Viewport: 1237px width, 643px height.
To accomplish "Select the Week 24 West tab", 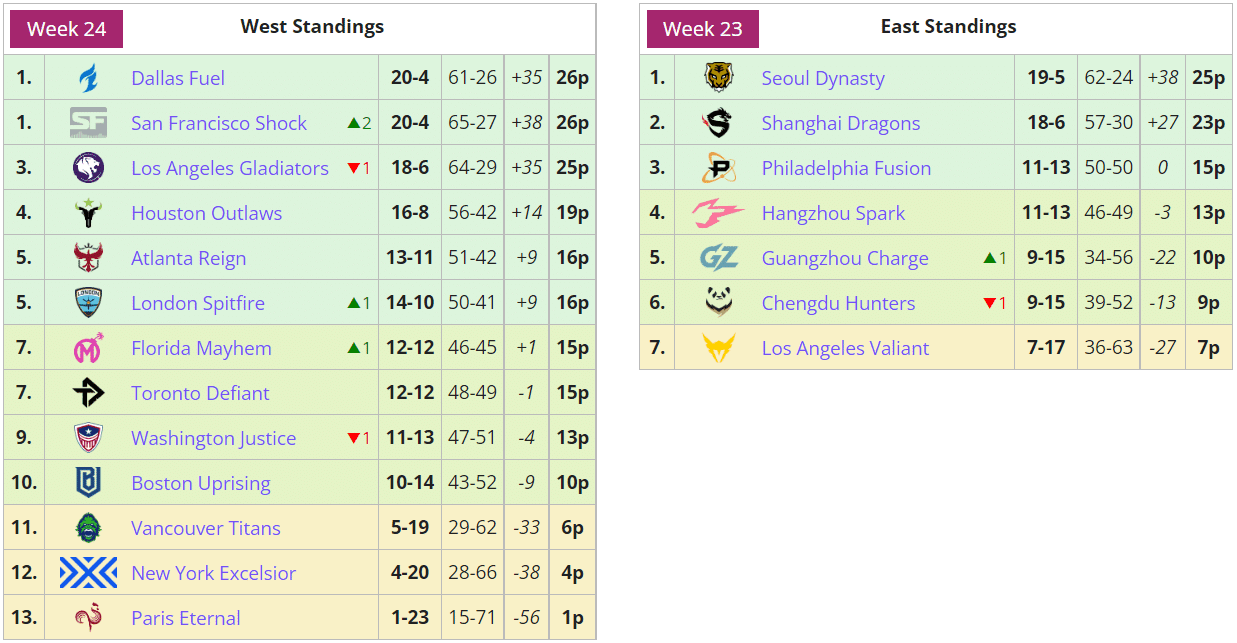I will (x=66, y=29).
